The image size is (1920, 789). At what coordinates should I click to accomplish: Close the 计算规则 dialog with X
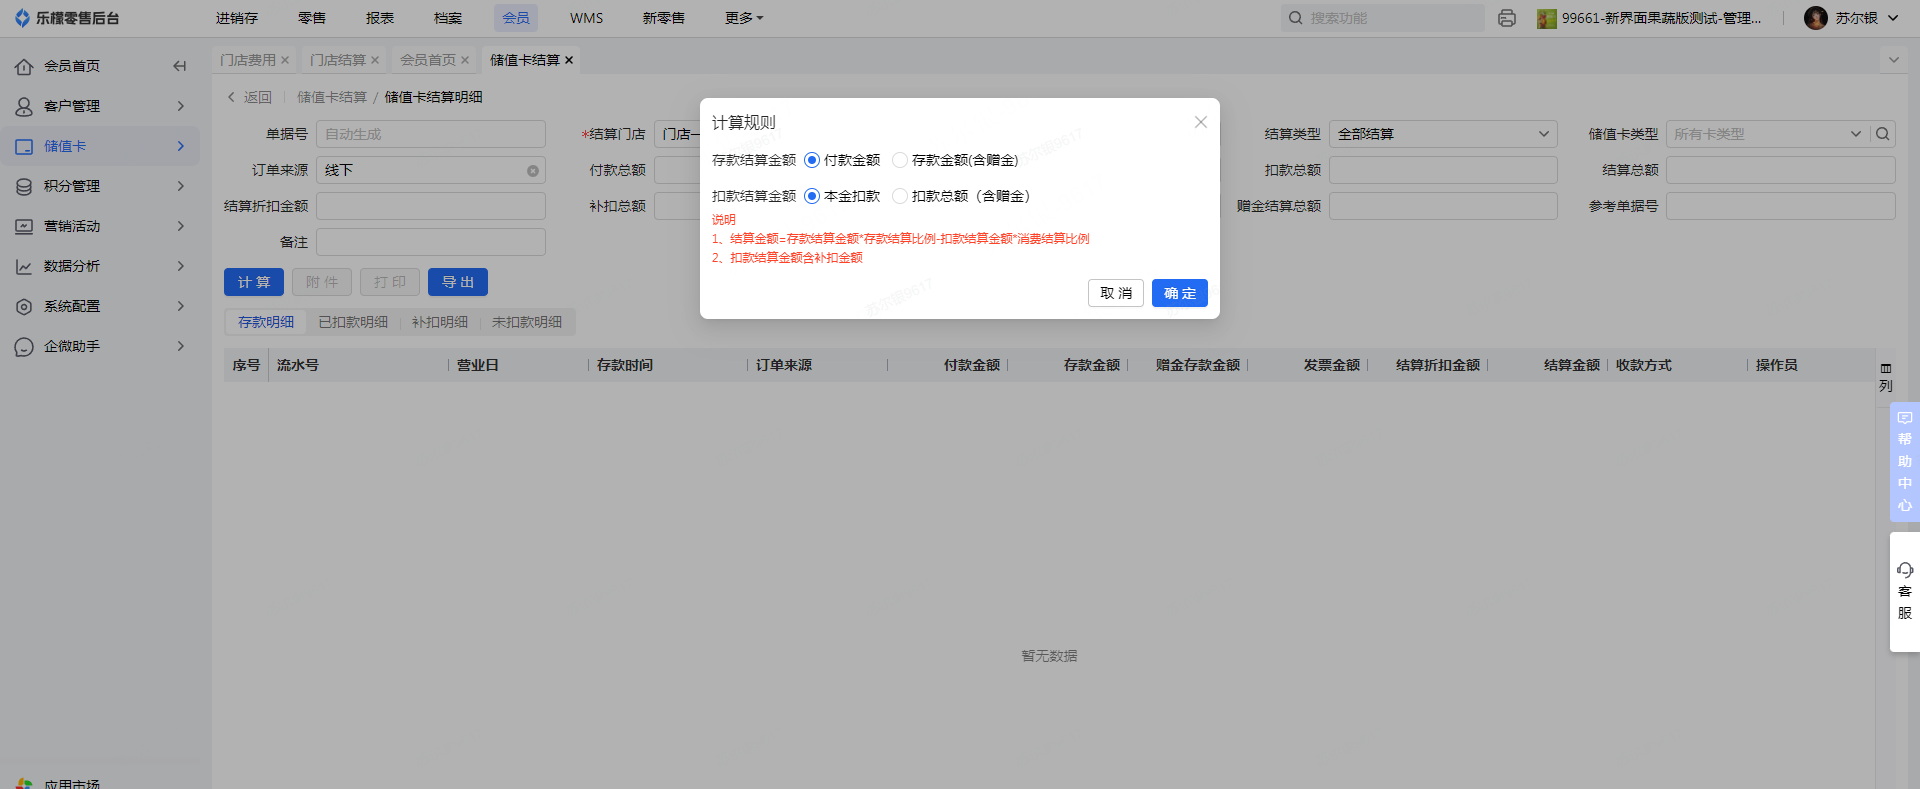point(1200,122)
